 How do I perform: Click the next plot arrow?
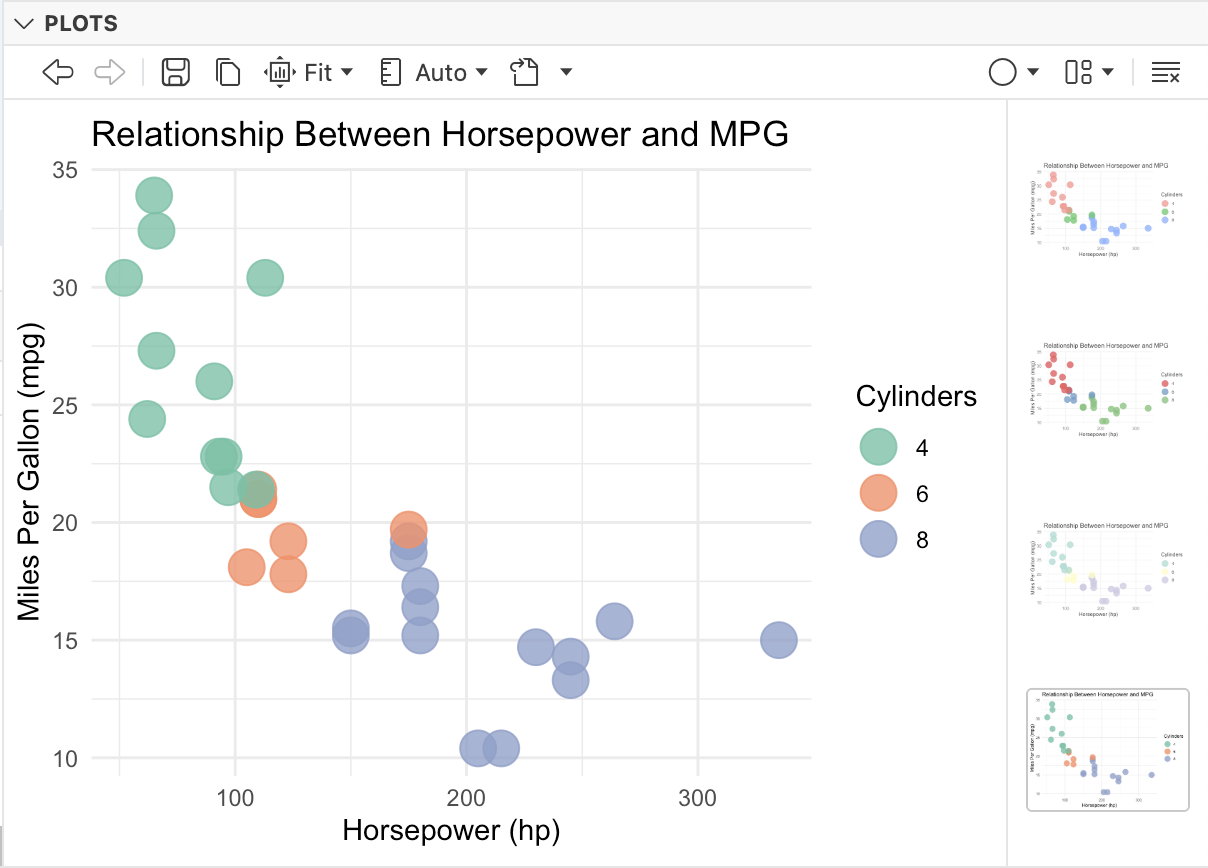(109, 72)
